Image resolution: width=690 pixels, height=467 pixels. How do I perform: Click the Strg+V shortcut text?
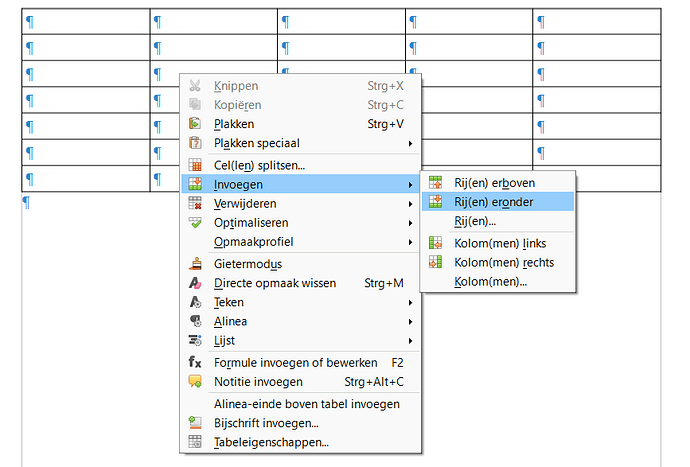click(x=385, y=124)
